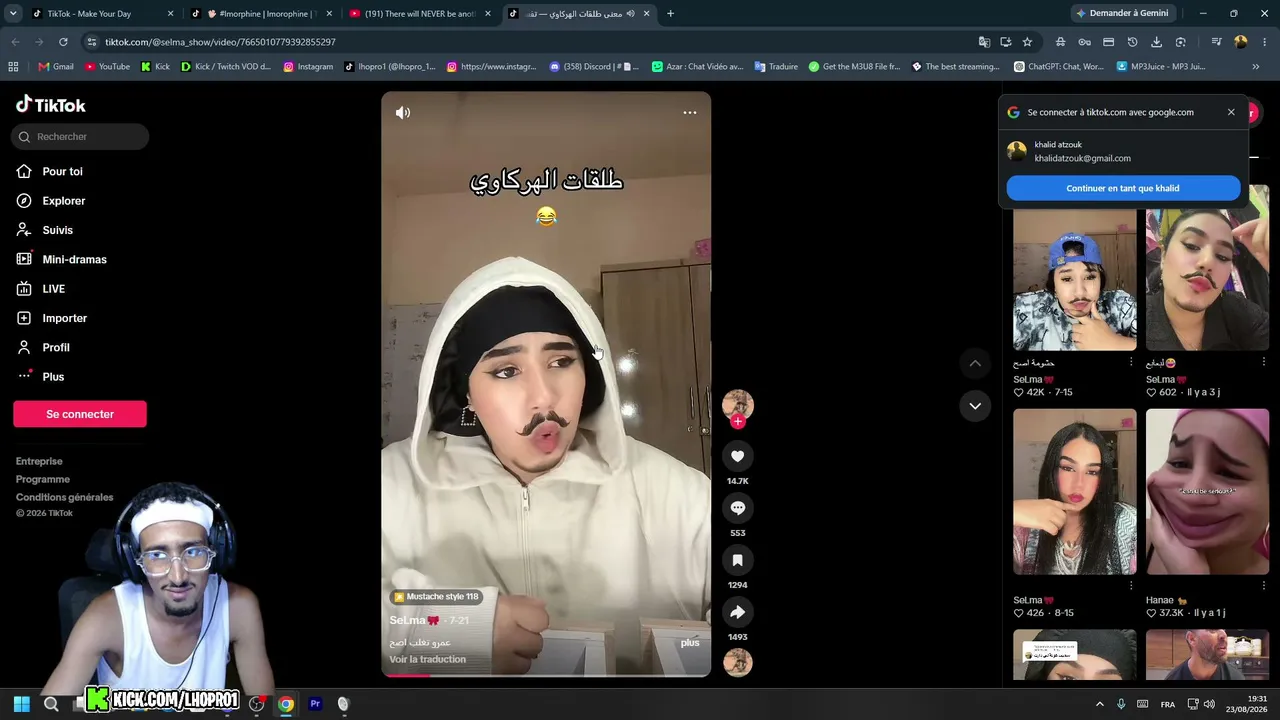
Task: Open the comments bubble showing 553
Action: (x=738, y=508)
